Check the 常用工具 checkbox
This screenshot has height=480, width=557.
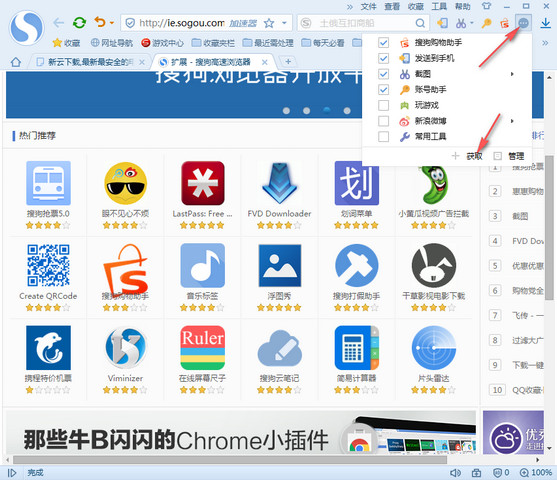coord(383,136)
